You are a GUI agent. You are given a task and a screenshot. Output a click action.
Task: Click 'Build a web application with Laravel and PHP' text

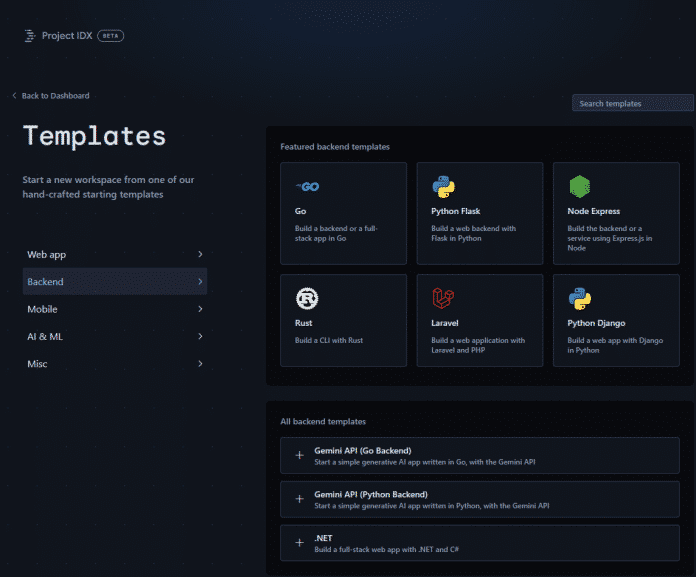[x=478, y=345]
